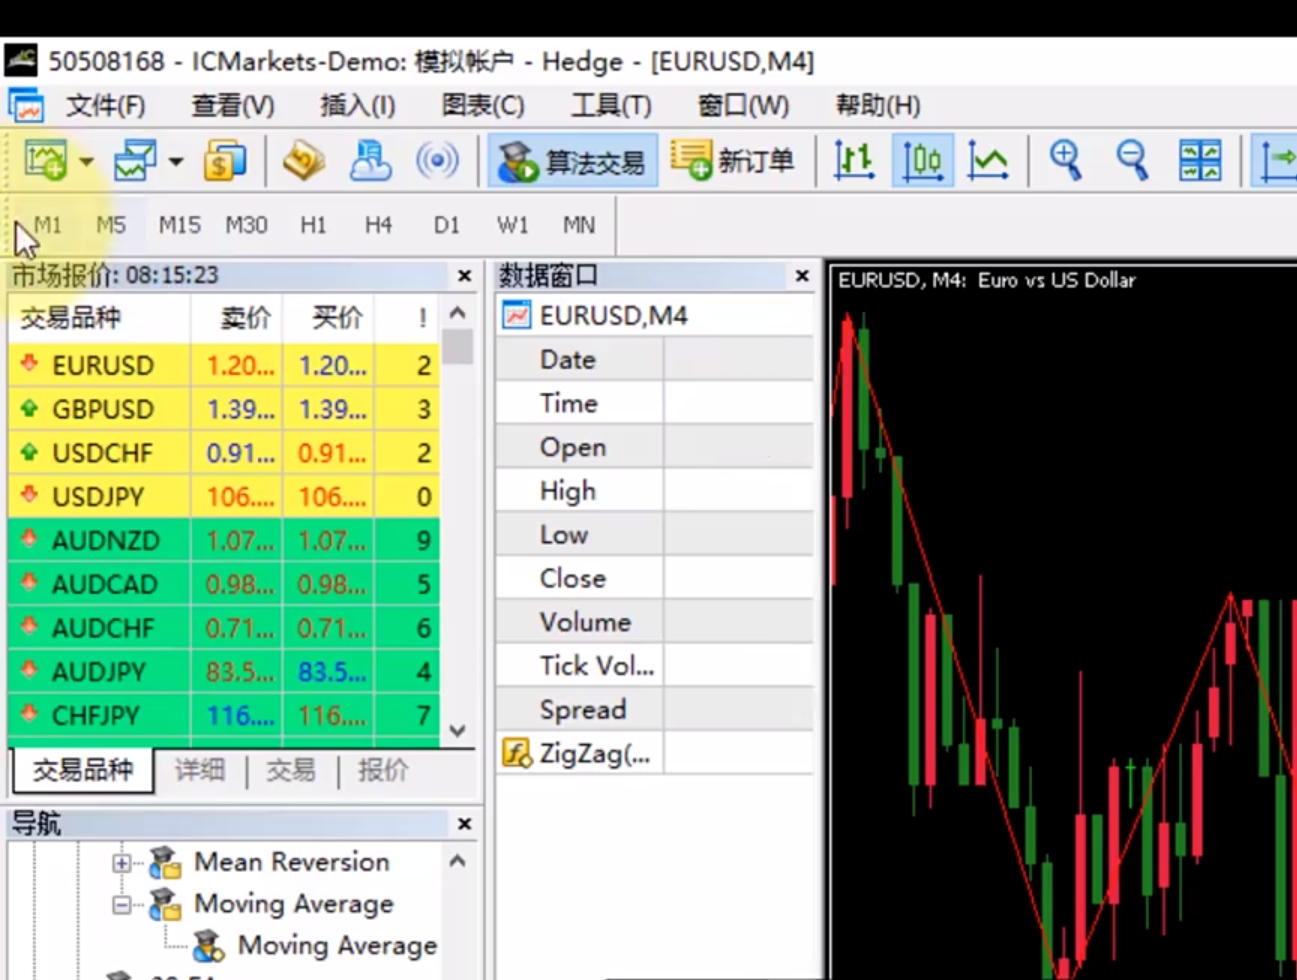Screen dimensions: 1297x980
Task: Click the MetaTrader application icon in title bar
Action: pos(20,60)
